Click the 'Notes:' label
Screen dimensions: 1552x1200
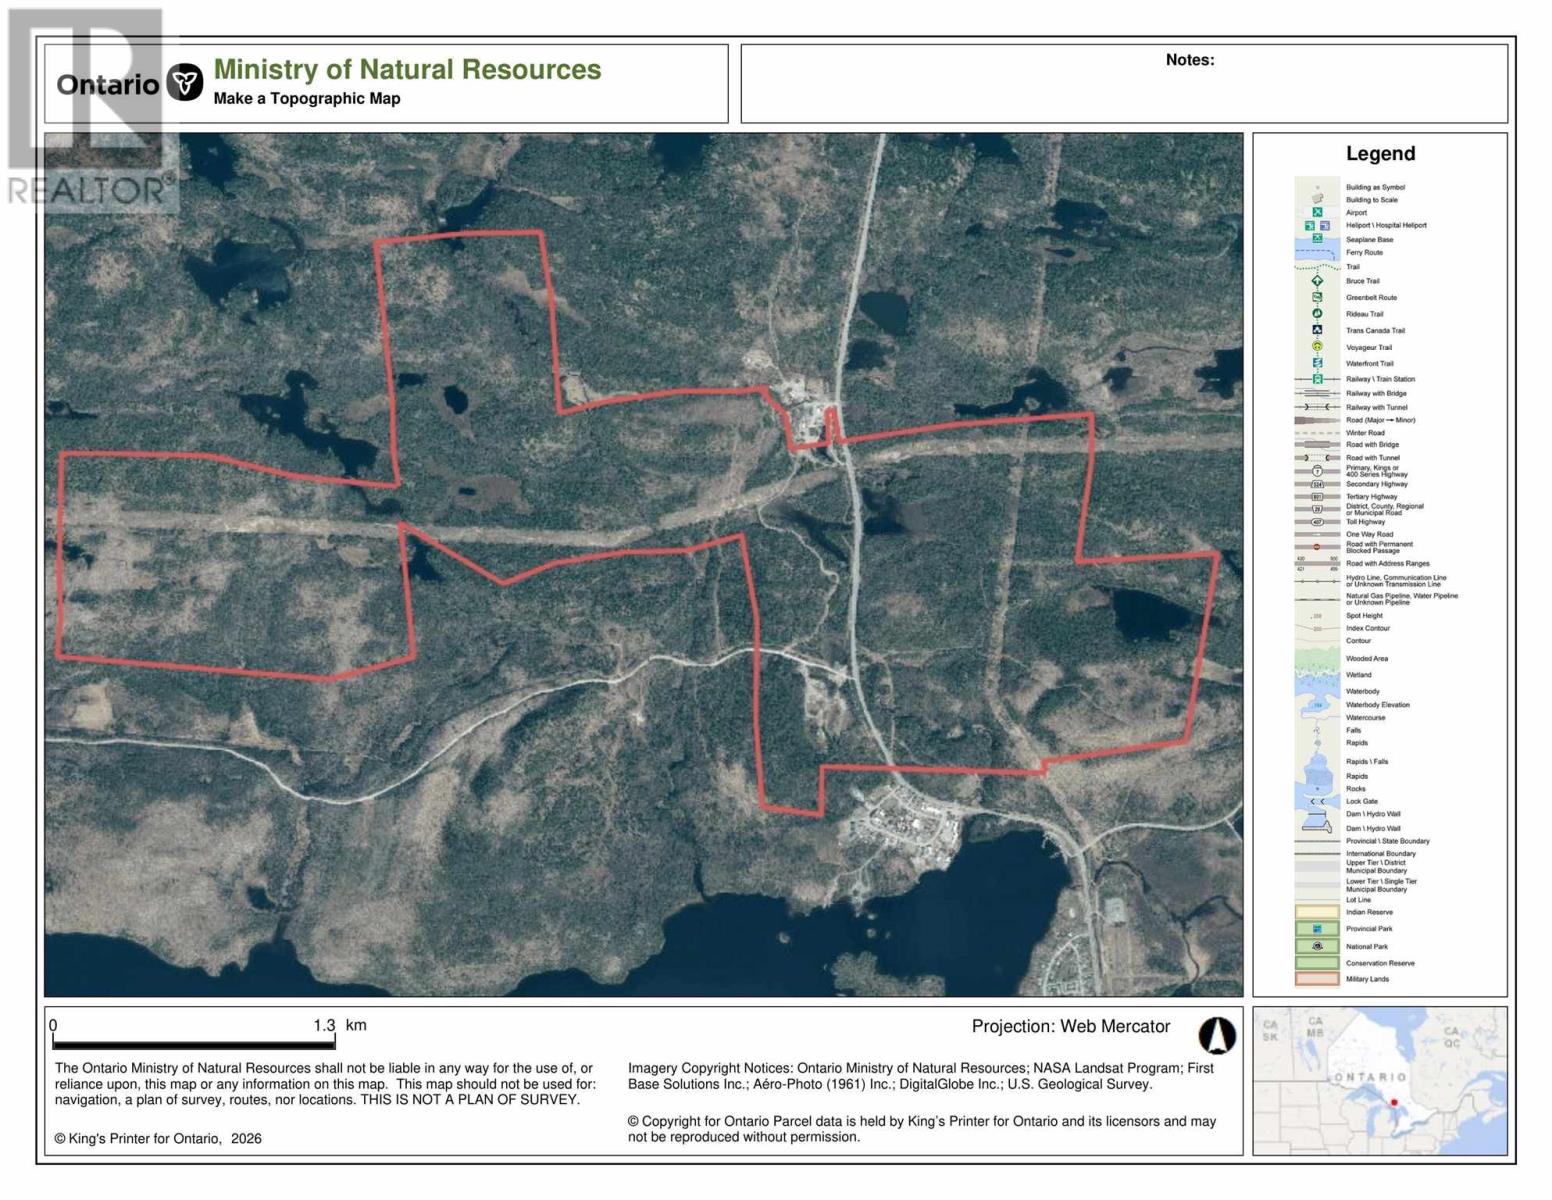(x=1190, y=60)
